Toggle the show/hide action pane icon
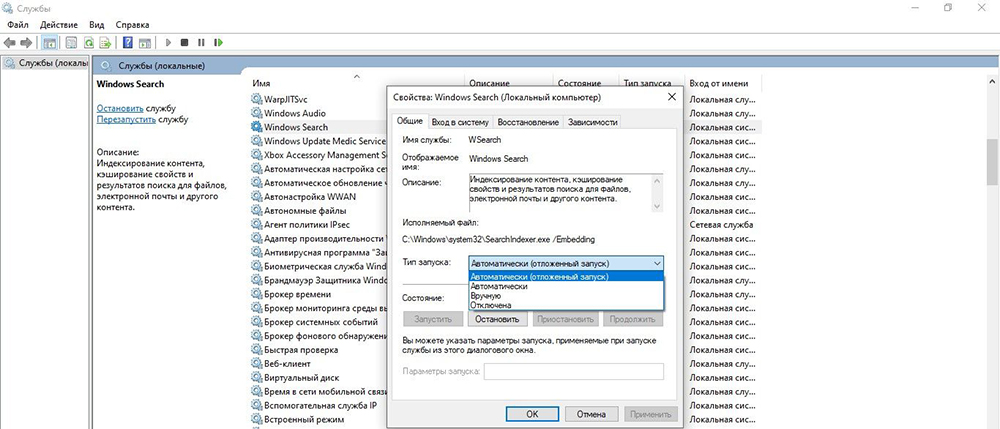Screen dimensions: 1000x429 pos(145,43)
